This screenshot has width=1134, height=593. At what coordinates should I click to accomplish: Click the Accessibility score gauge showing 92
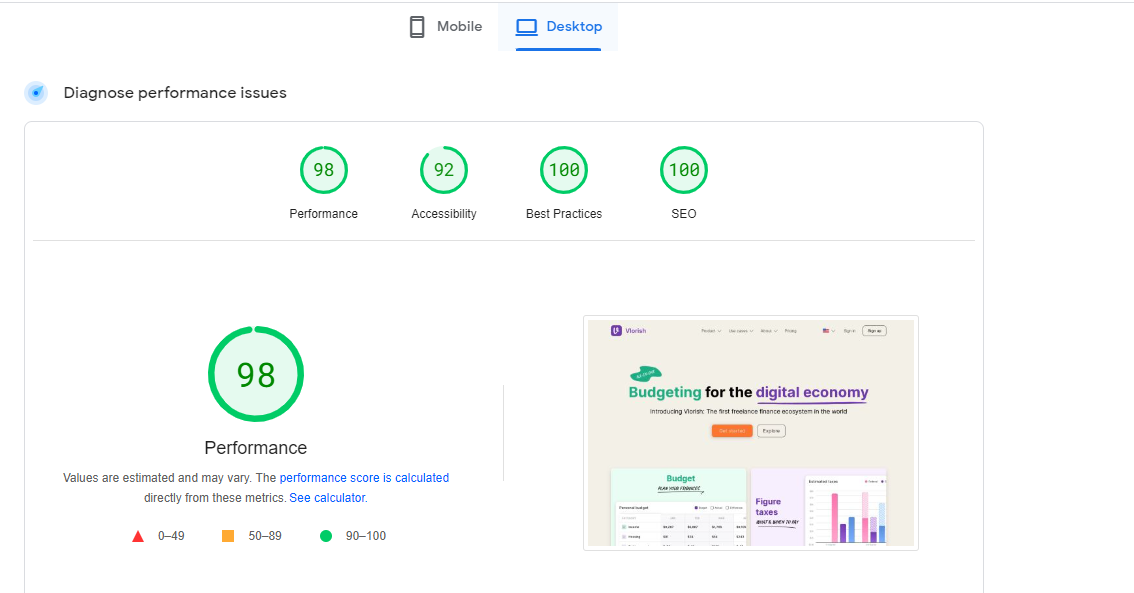[443, 170]
